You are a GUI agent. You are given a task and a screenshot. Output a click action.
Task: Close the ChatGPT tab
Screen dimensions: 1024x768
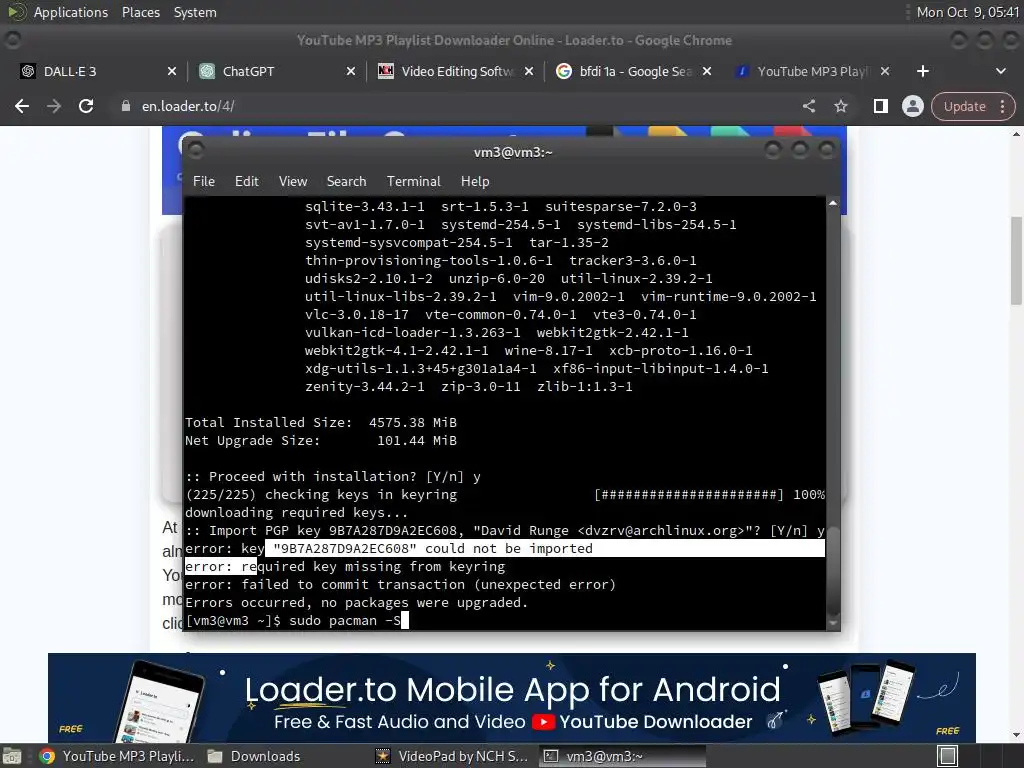coord(351,71)
